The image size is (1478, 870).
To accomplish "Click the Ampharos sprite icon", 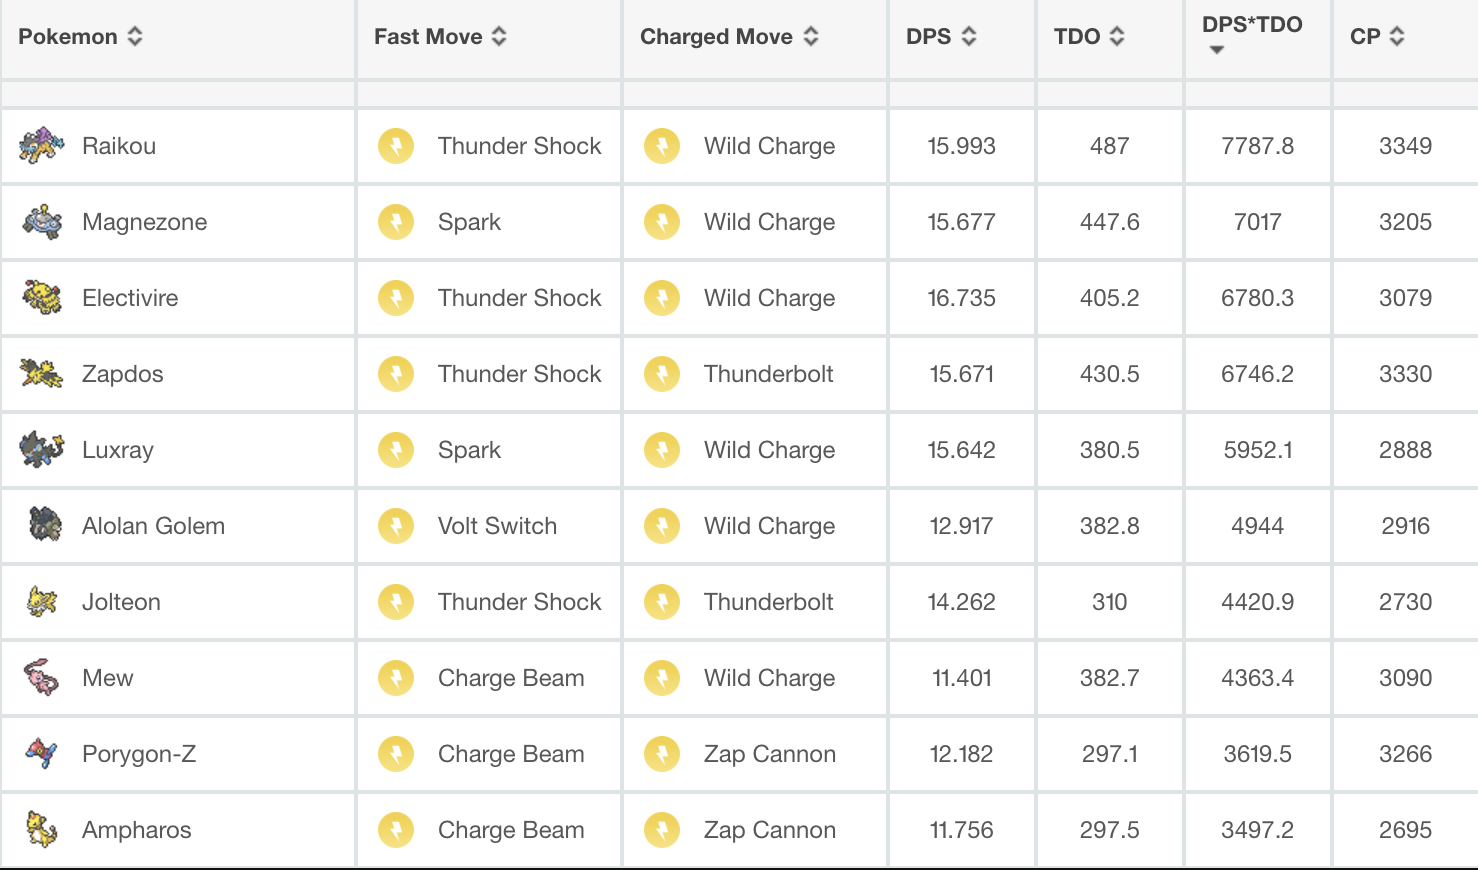I will (42, 830).
